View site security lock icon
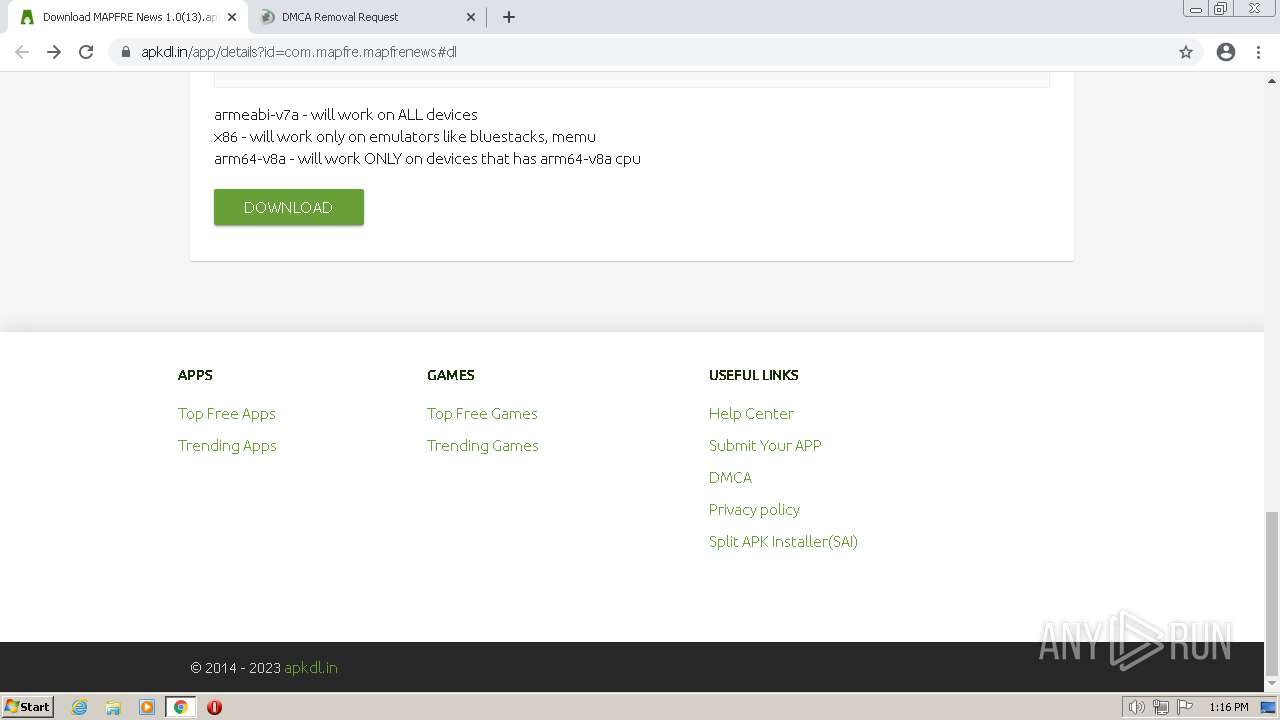1280x720 pixels. pyautogui.click(x=126, y=52)
